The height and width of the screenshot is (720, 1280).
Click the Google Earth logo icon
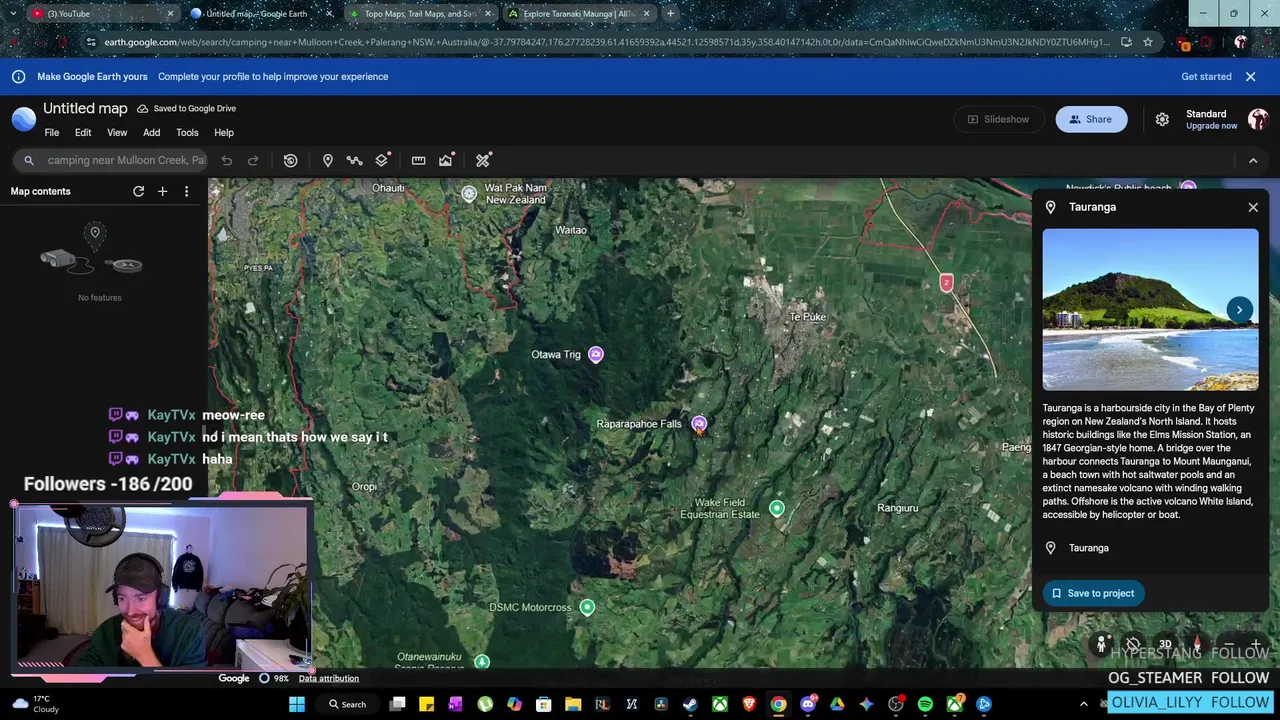coord(24,119)
